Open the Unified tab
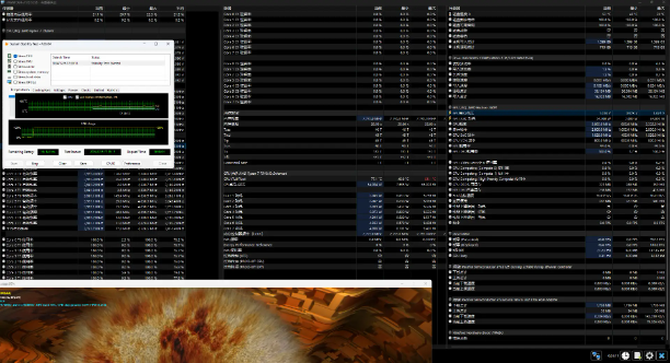This screenshot has height=363, width=670. click(99, 90)
